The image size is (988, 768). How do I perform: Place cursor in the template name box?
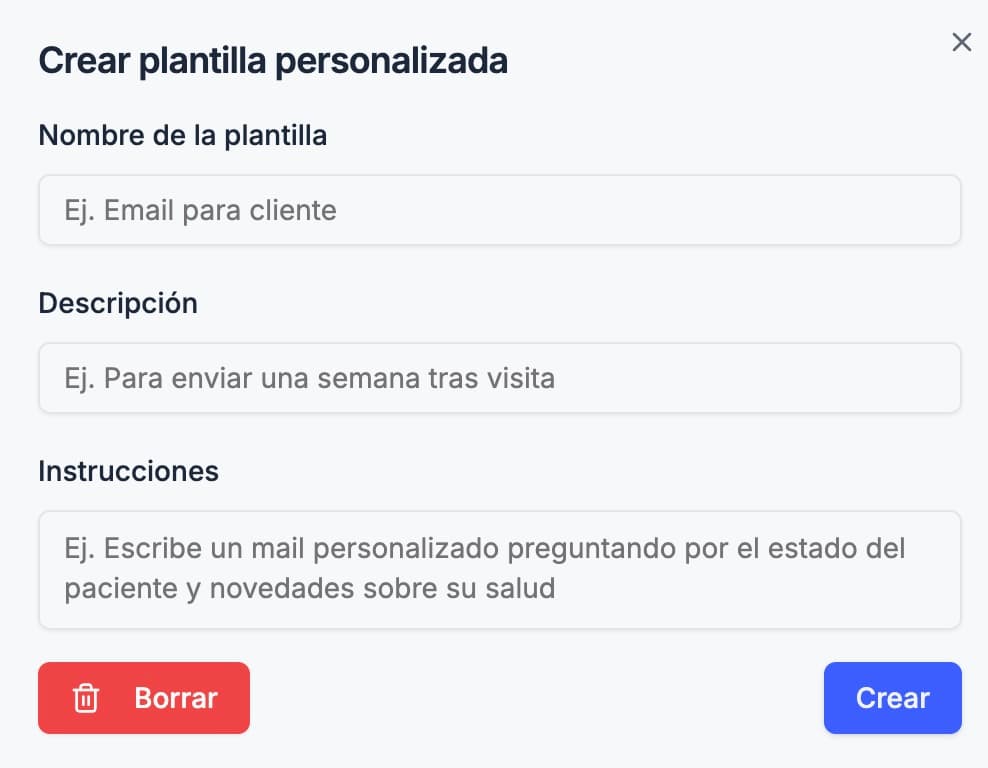tap(499, 210)
